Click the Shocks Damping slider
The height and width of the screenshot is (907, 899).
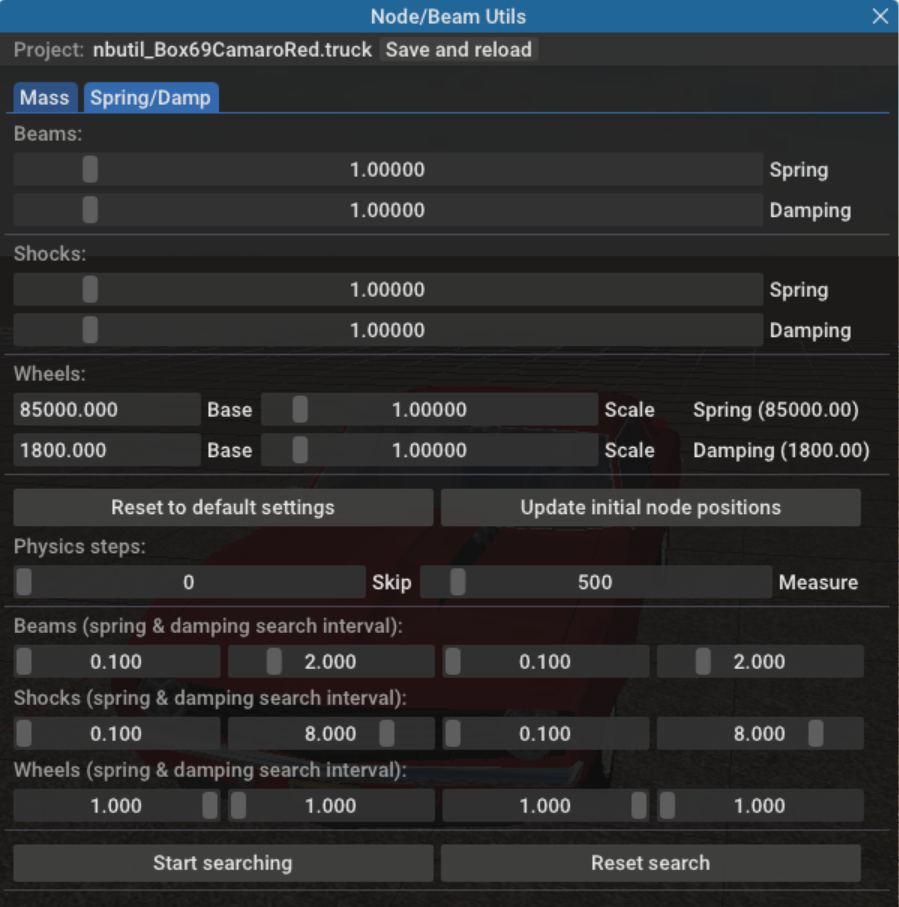(388, 331)
